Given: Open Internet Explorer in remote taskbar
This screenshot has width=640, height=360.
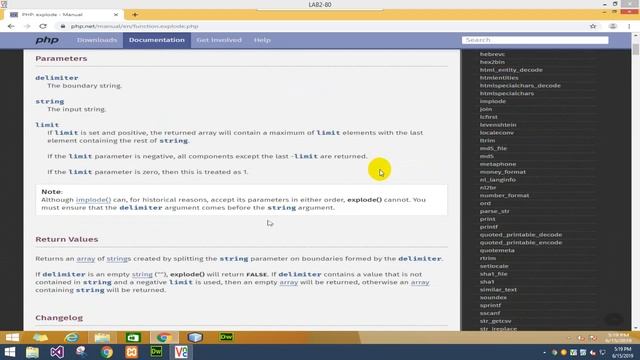Looking at the screenshot, I should [72, 337].
